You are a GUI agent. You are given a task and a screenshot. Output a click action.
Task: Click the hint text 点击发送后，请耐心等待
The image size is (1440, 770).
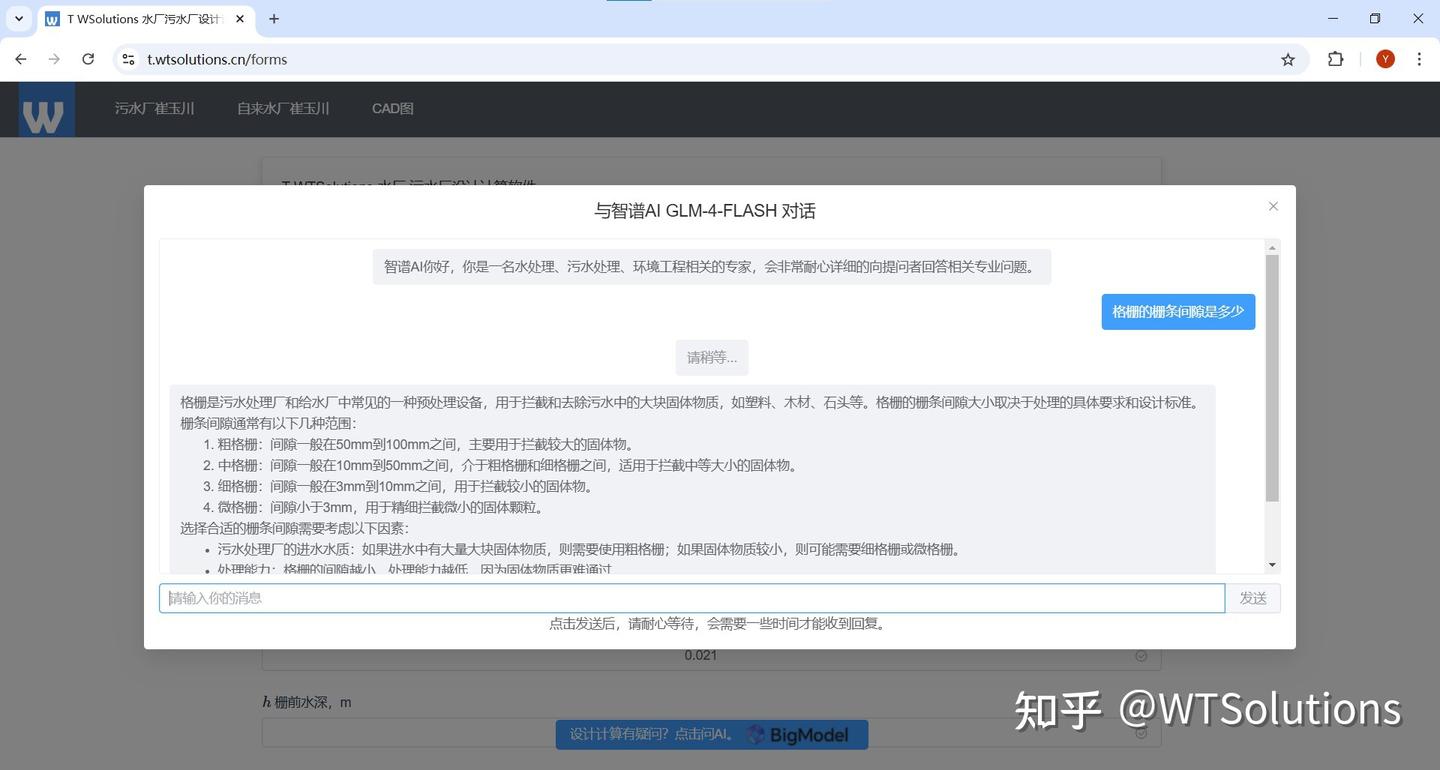pos(717,623)
